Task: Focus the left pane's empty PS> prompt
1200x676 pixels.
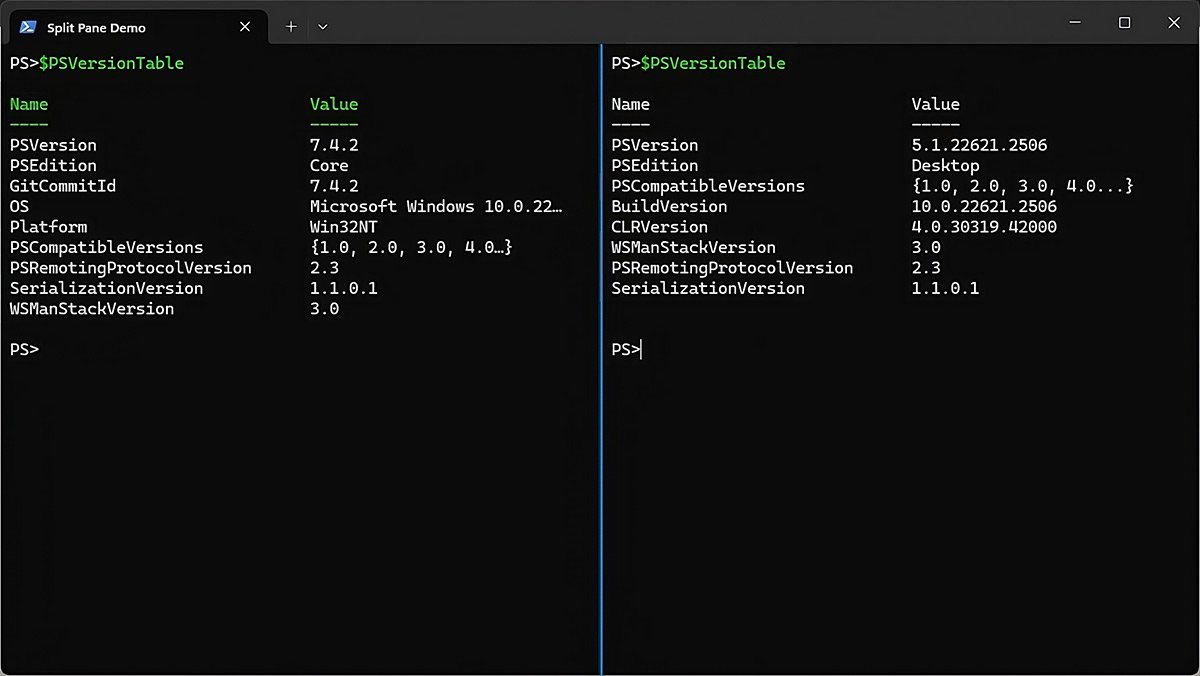Action: [25, 349]
